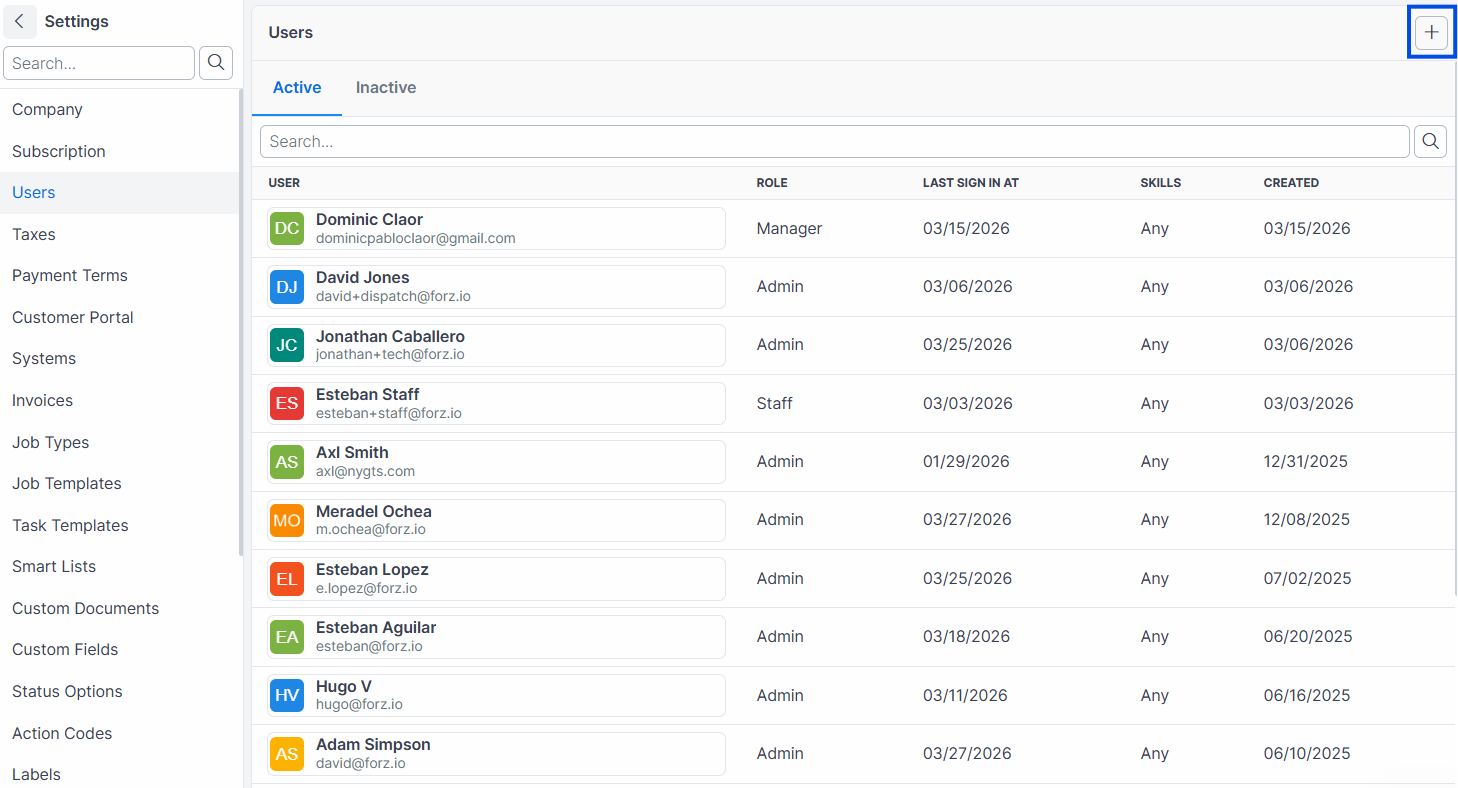Click the sidebar vertical scrollbar
Viewport: 1458px width, 788px height.
241,322
